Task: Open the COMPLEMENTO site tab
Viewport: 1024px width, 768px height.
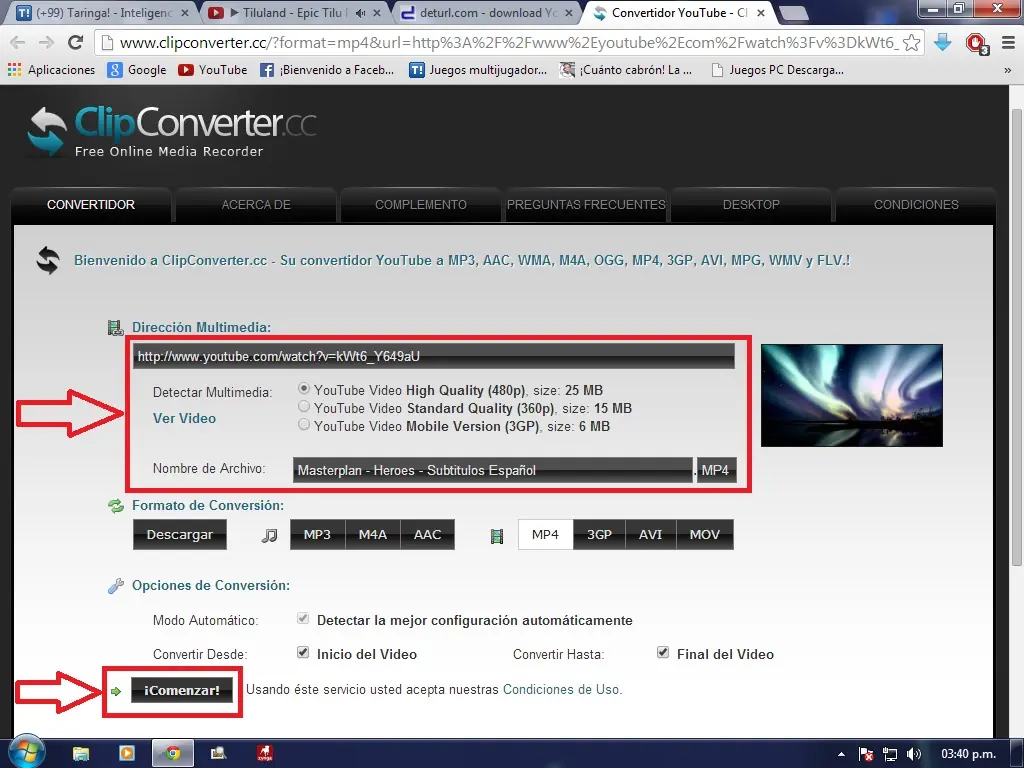Action: coord(421,204)
